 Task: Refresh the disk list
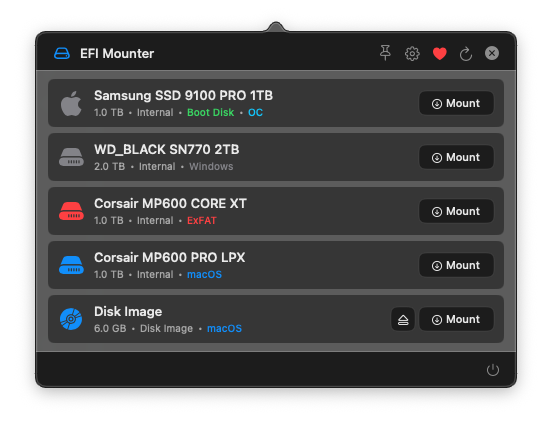[x=466, y=54]
